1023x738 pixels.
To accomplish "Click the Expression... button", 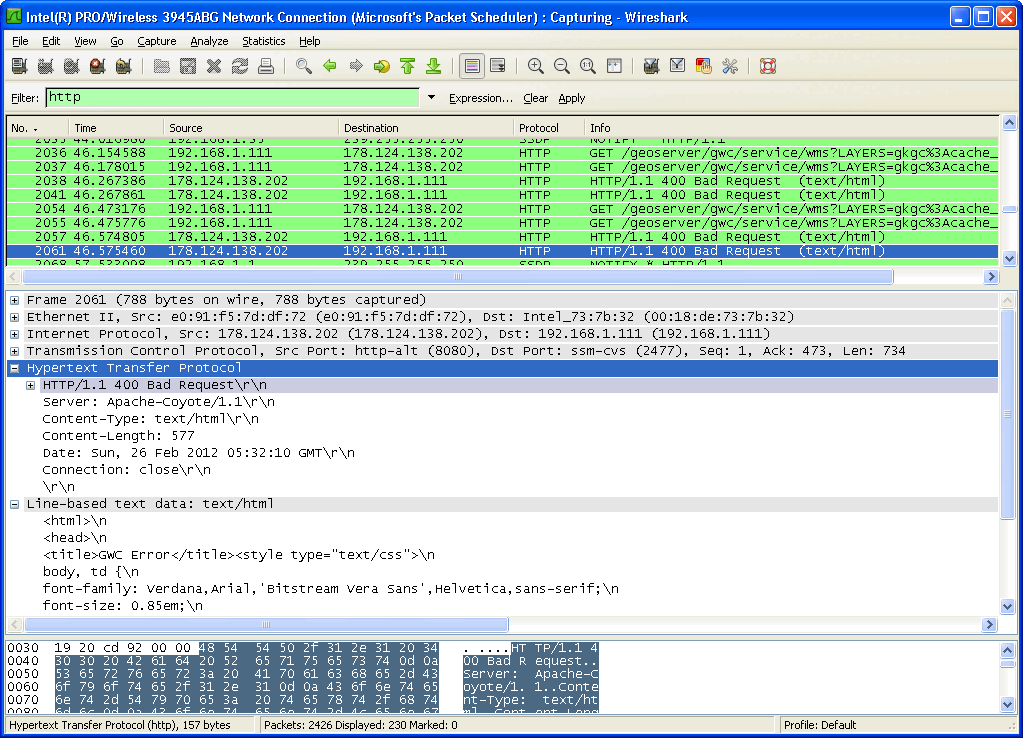I will [x=480, y=98].
